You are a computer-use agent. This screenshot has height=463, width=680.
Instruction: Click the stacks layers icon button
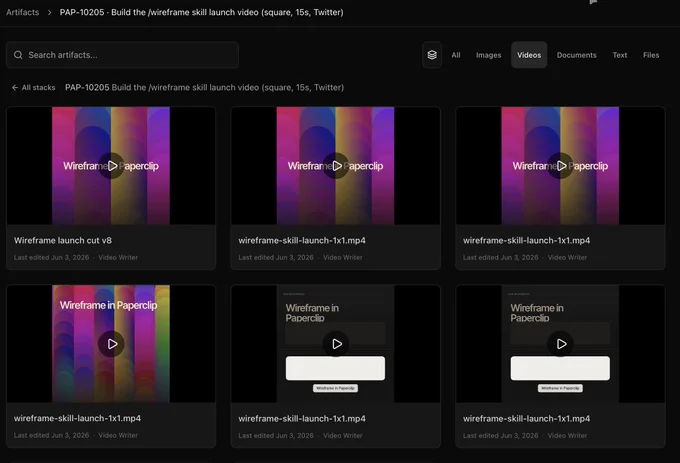(x=432, y=55)
